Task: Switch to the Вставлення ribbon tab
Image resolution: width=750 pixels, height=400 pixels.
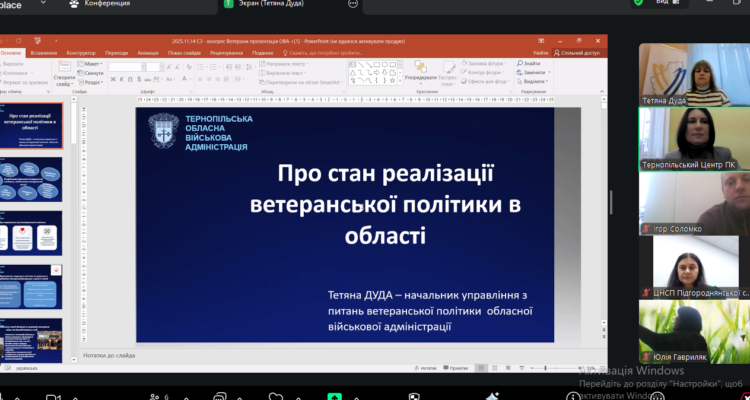Action: 43,52
